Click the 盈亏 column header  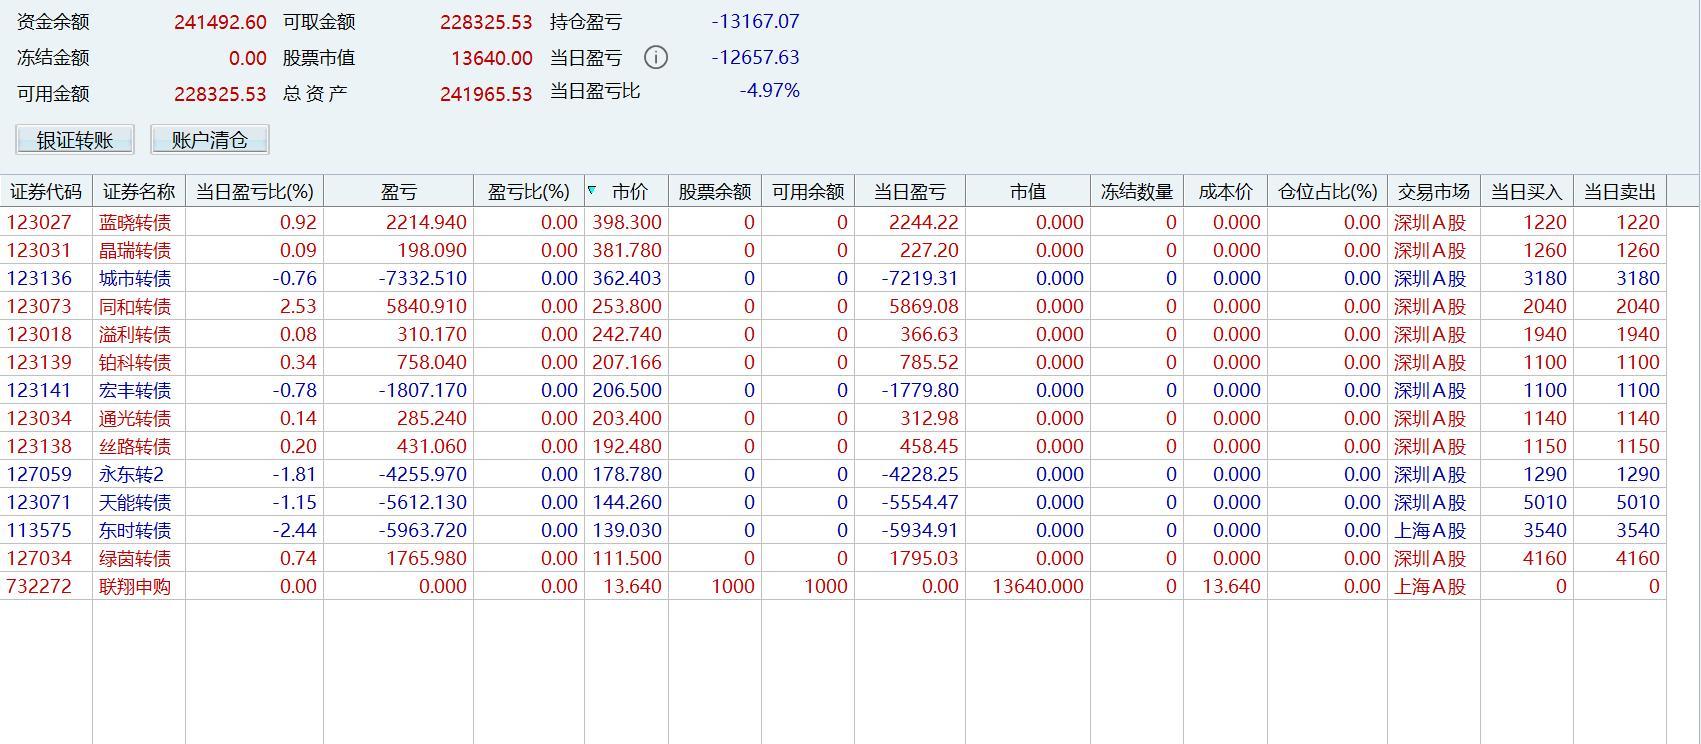(x=398, y=191)
